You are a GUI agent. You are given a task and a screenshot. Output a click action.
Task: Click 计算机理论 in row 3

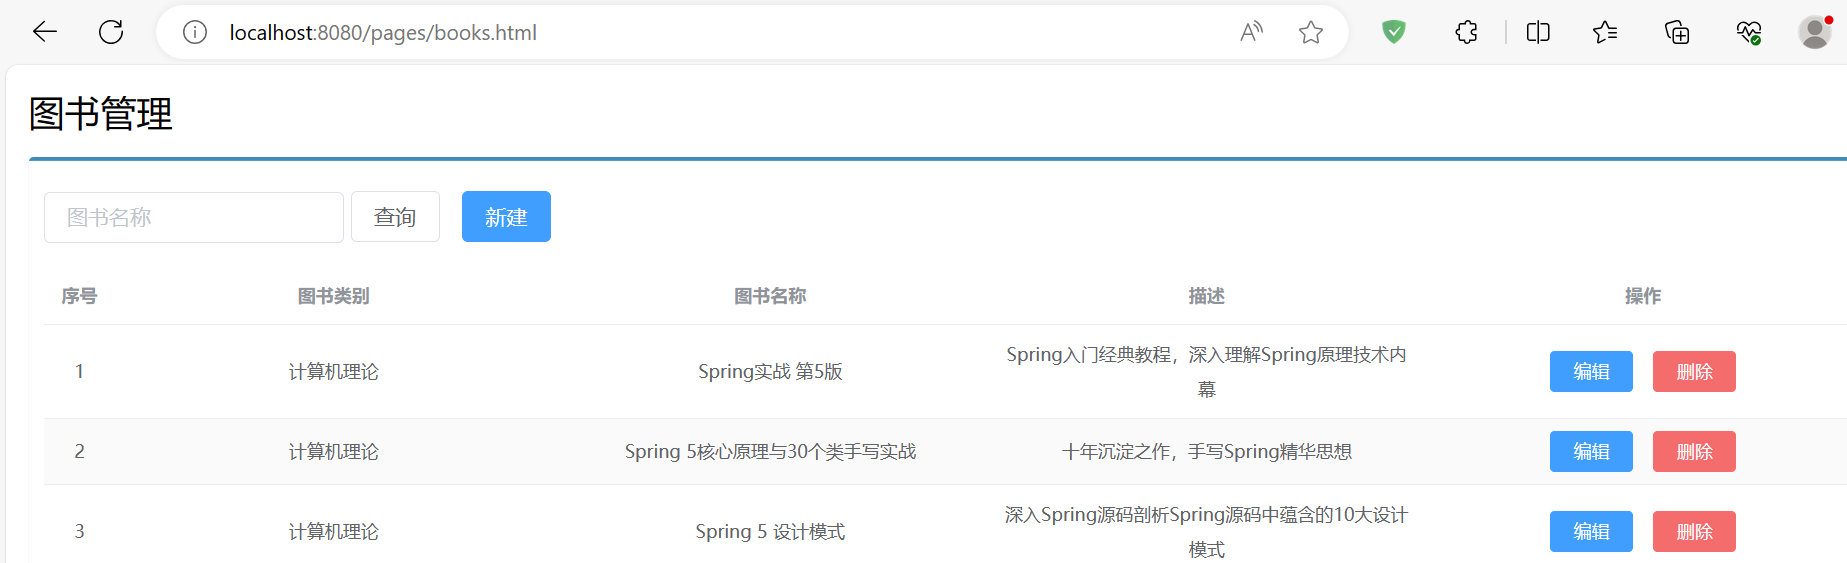click(334, 531)
